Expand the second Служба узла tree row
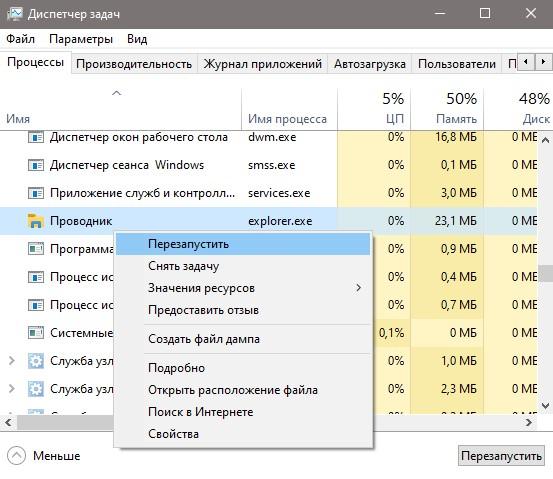The height and width of the screenshot is (479, 553). click(12, 389)
